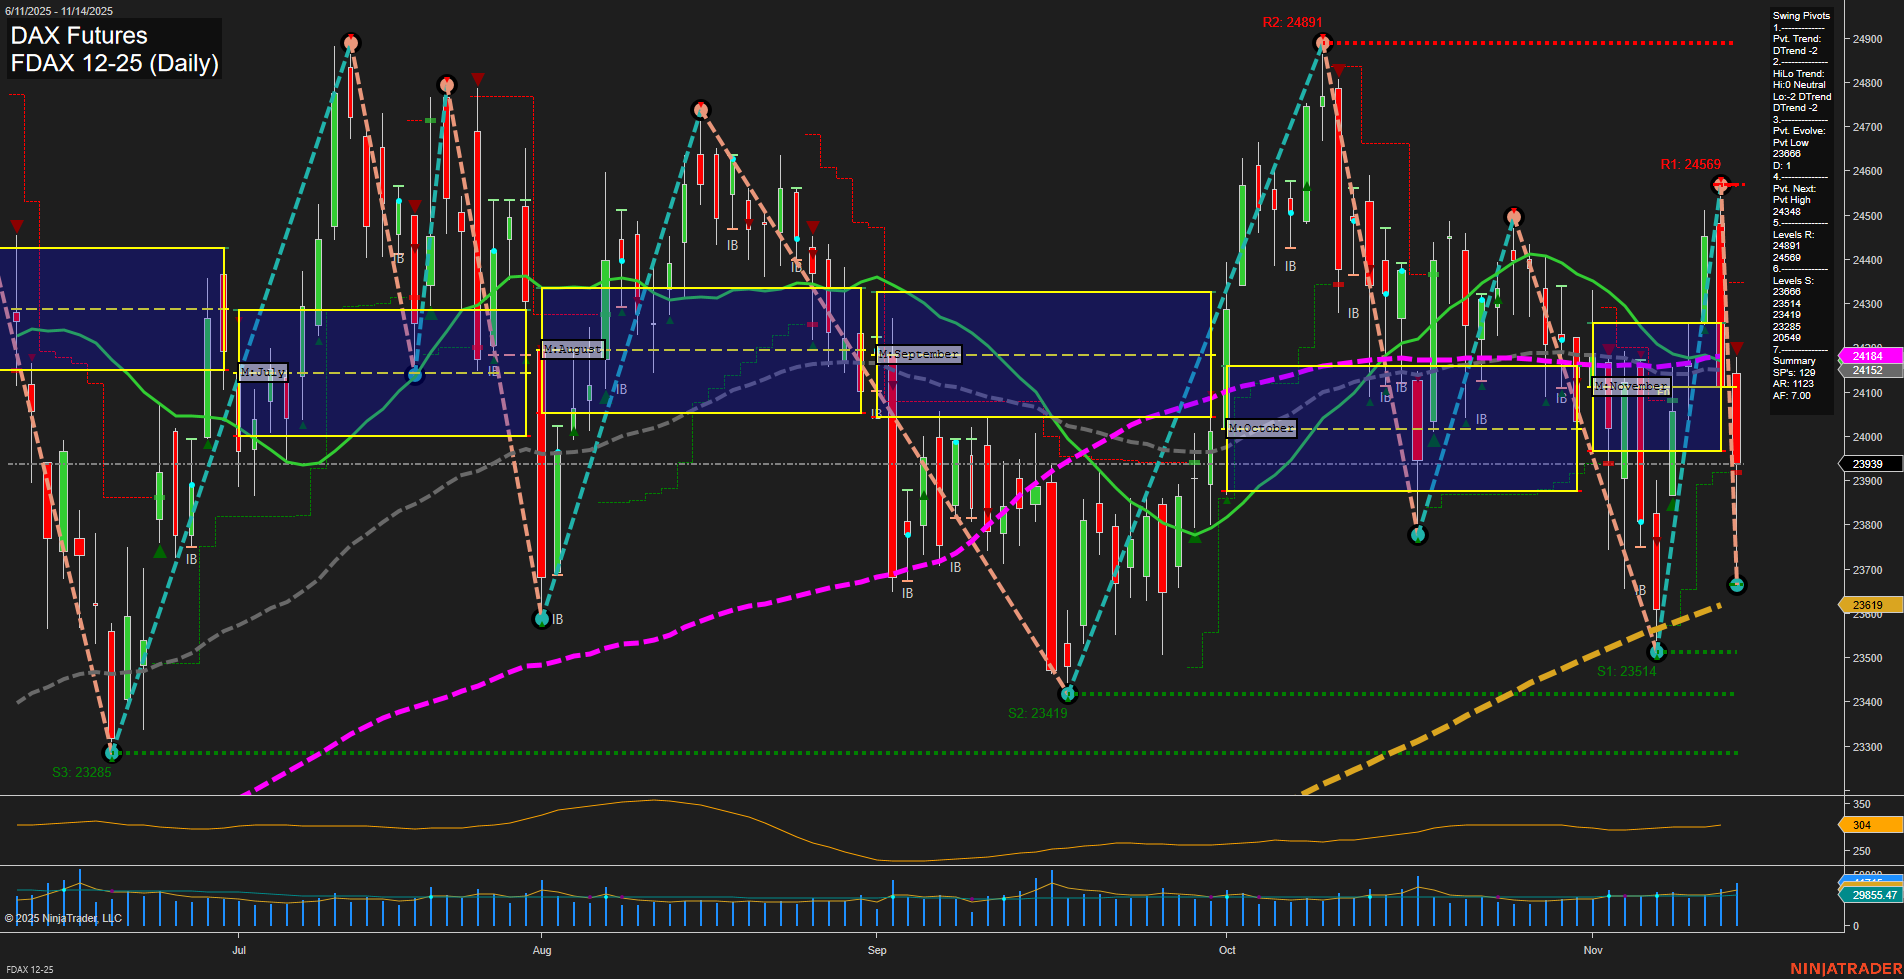Click the teal pivot dot at the S2 23419 low
The width and height of the screenshot is (1904, 979).
(x=1067, y=693)
